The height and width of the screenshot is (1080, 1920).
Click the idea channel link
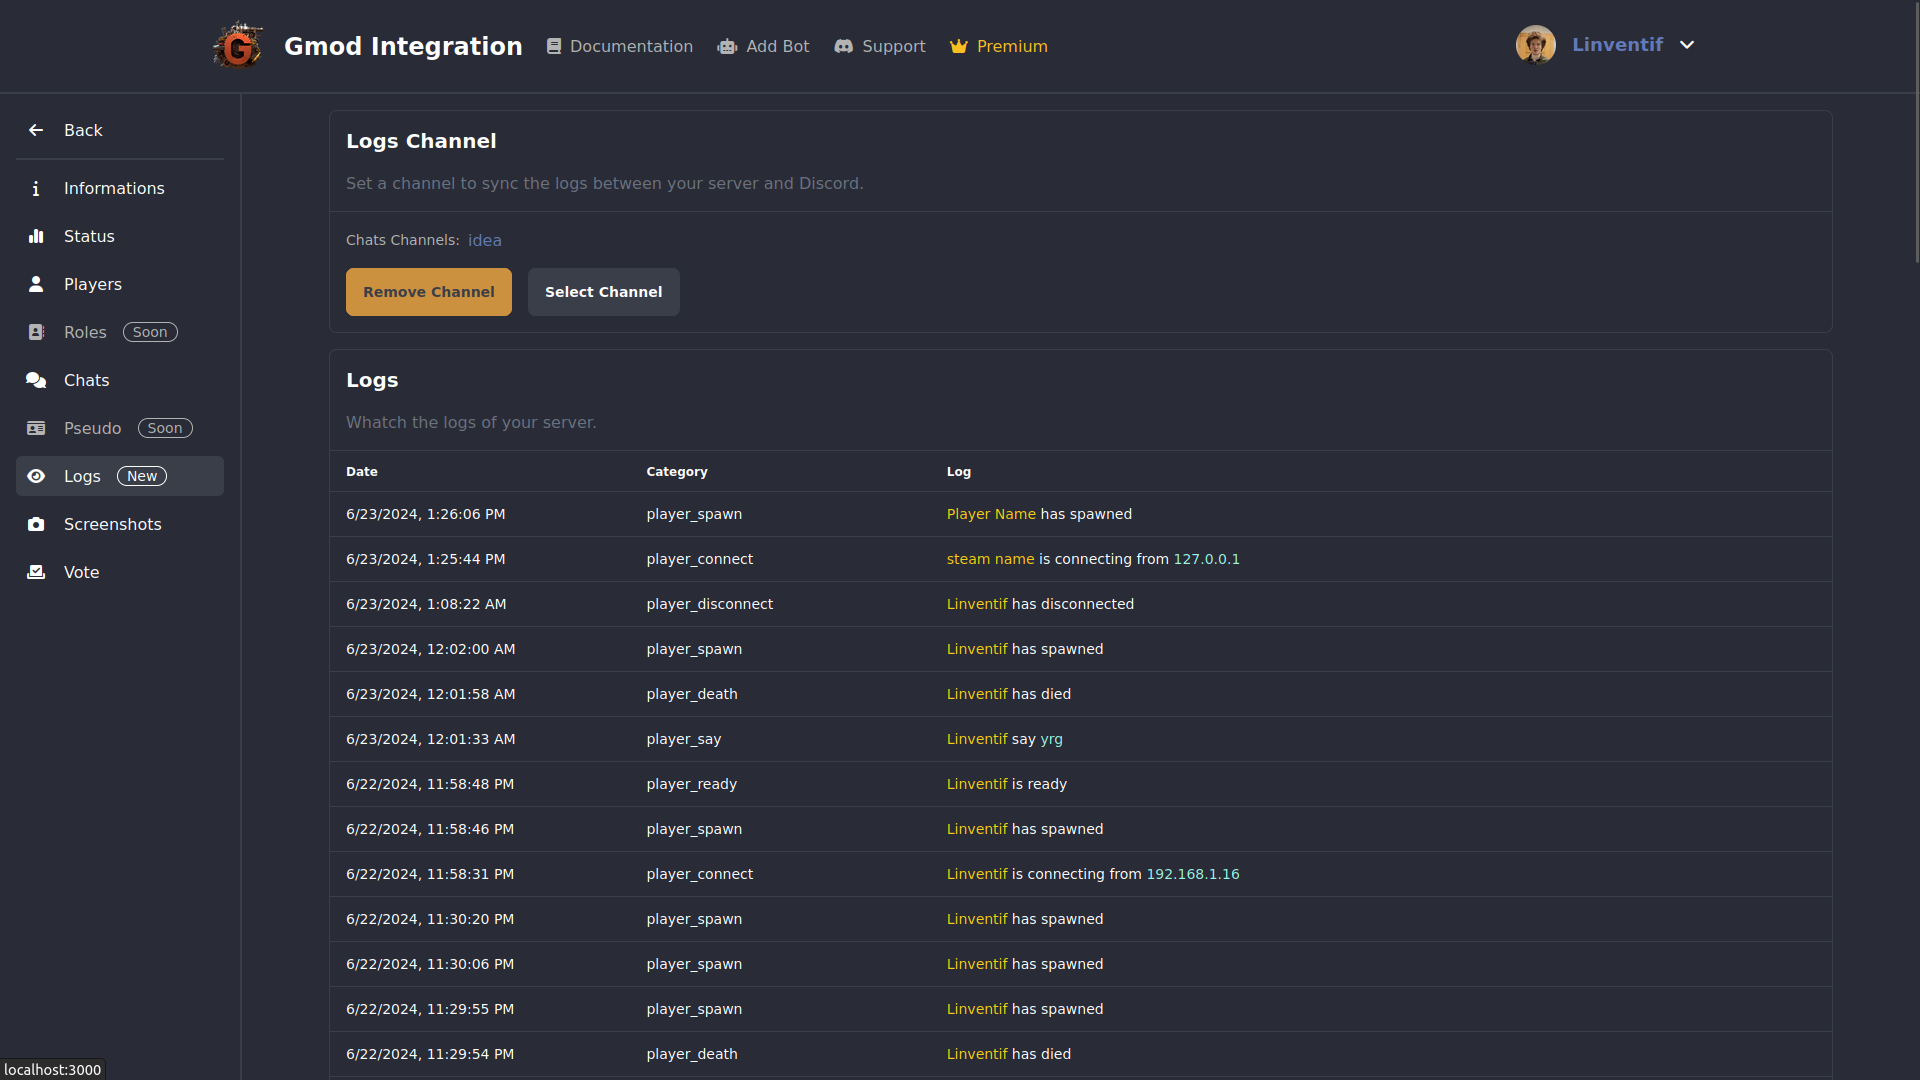485,240
